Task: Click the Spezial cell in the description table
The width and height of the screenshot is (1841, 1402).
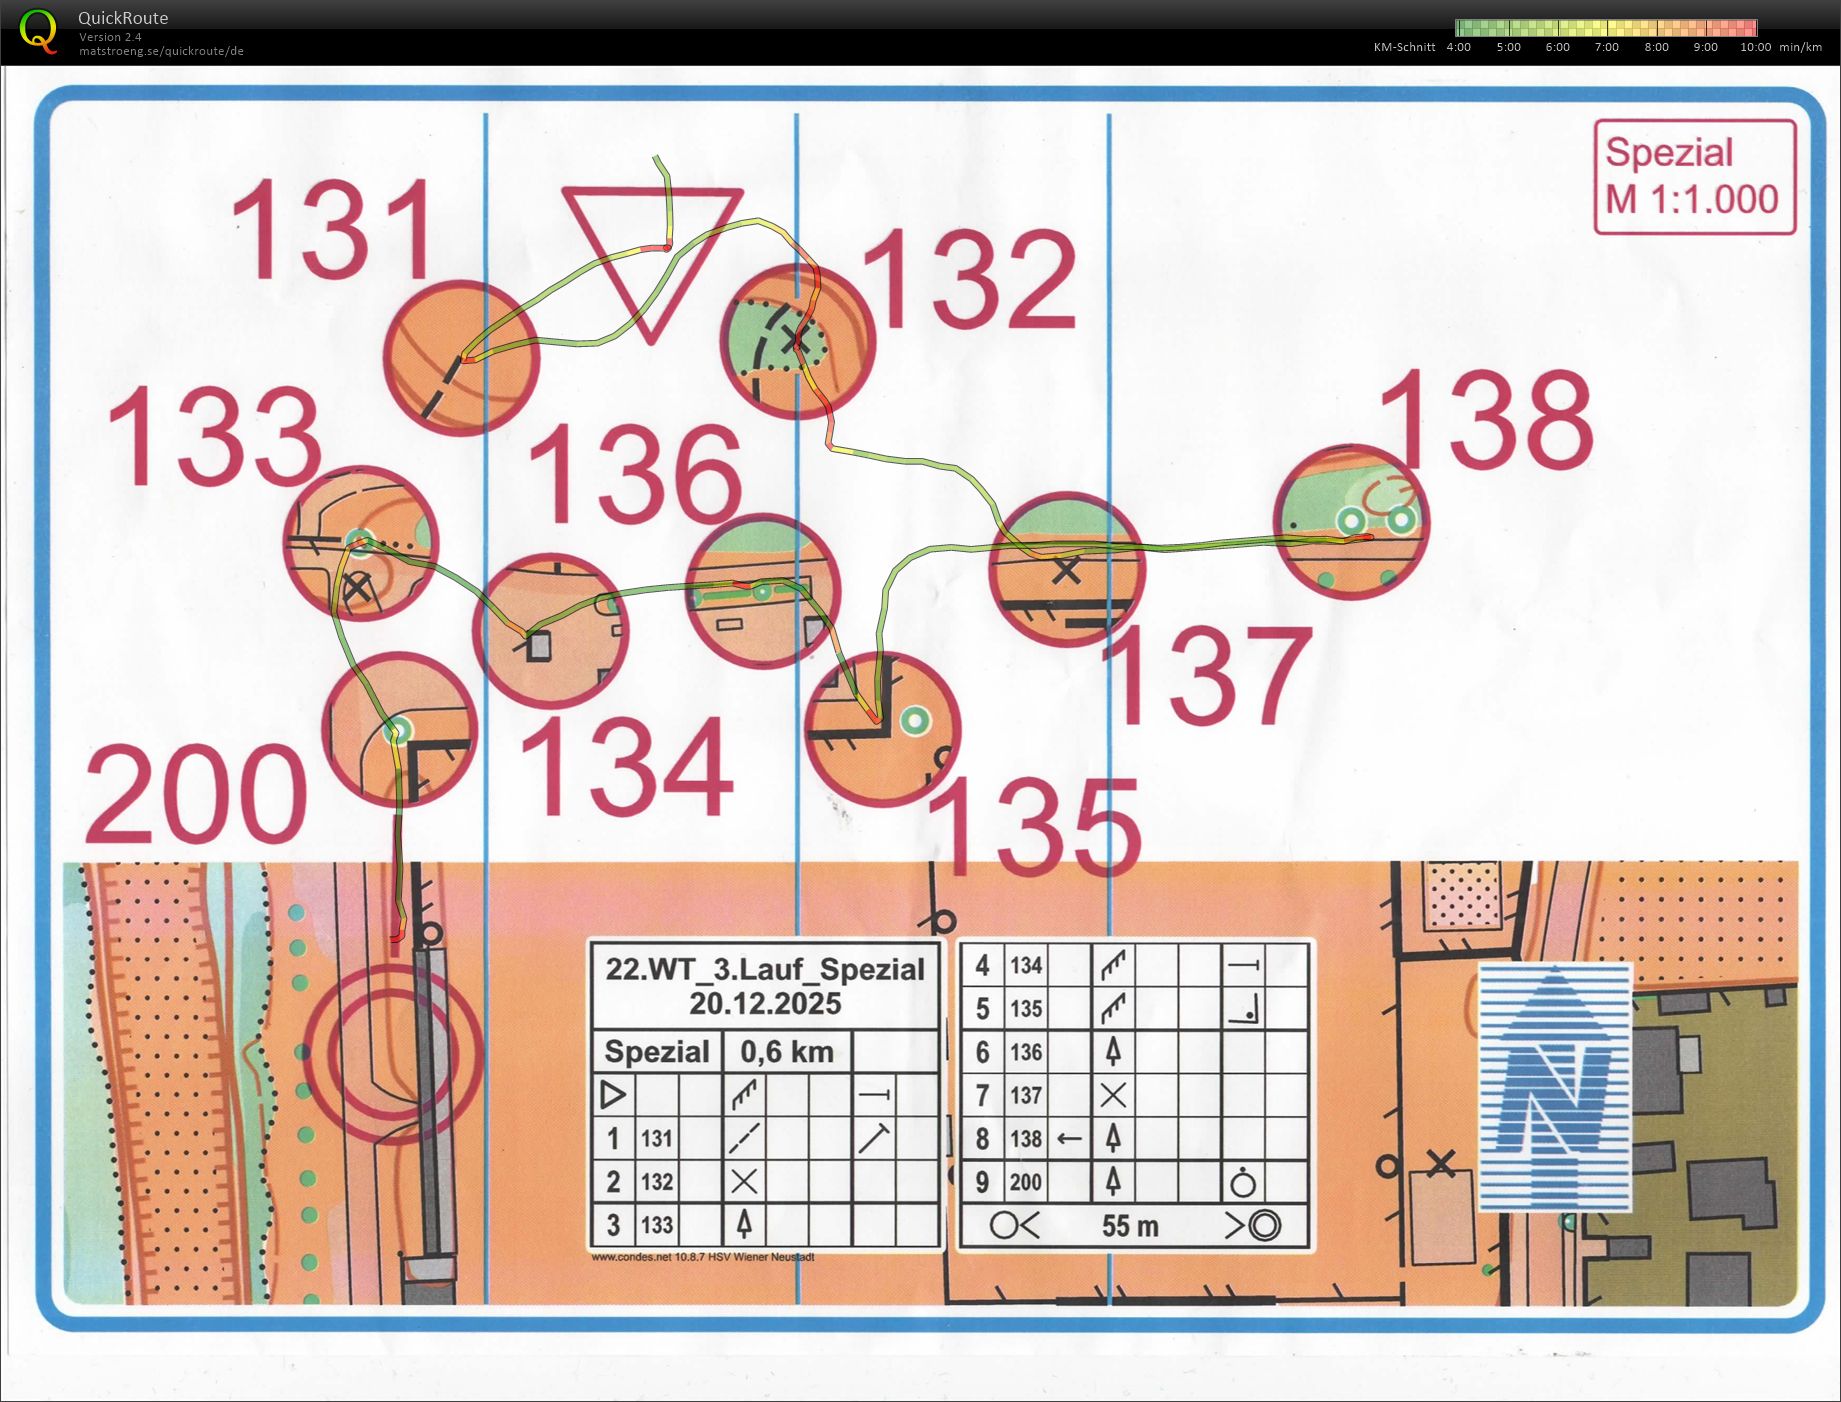Action: 657,1052
